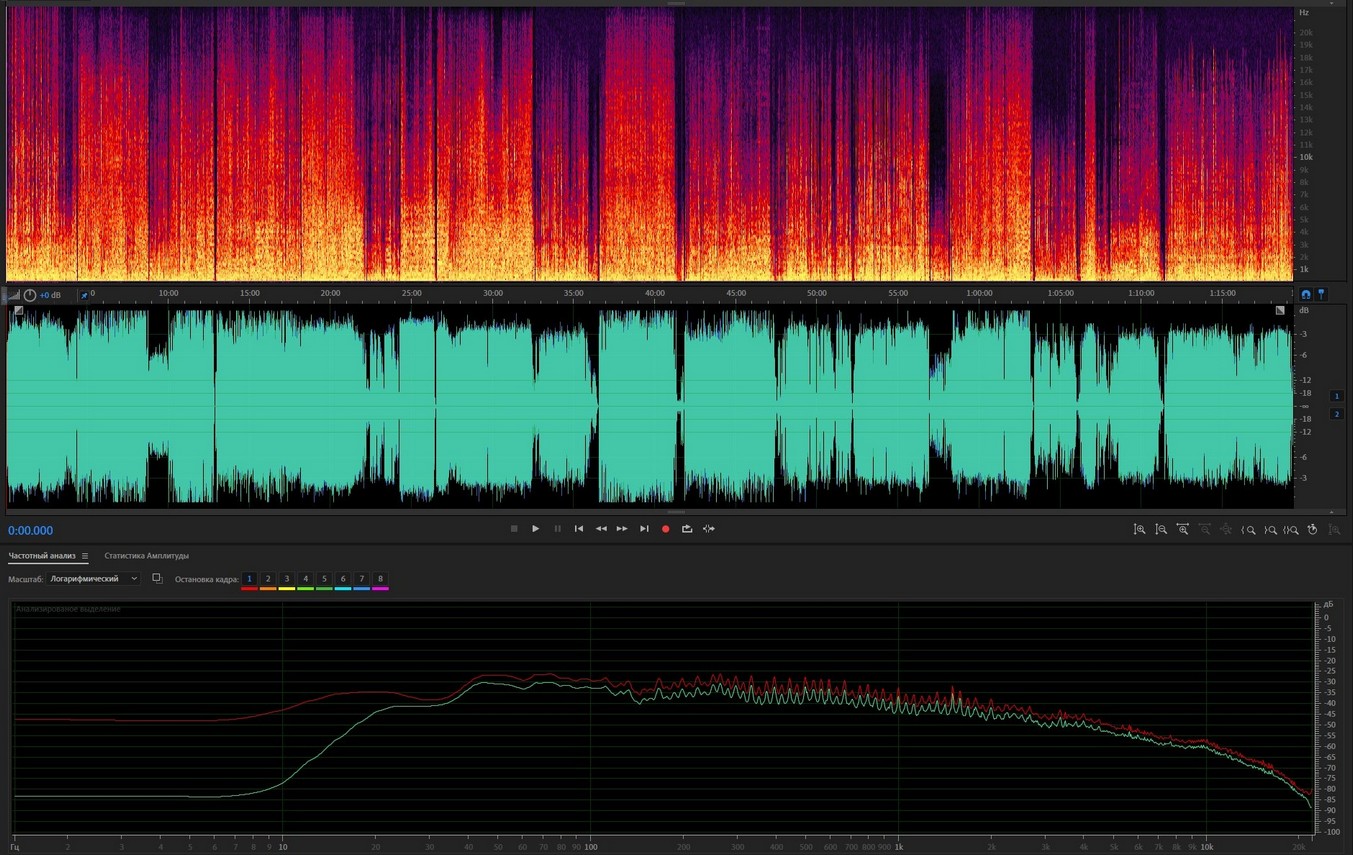This screenshot has width=1353, height=855.
Task: Toggle channel 2 enable button
Action: tap(1336, 414)
